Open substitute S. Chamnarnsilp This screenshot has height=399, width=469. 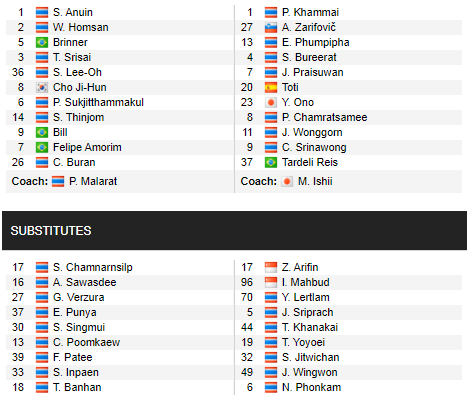(x=93, y=267)
